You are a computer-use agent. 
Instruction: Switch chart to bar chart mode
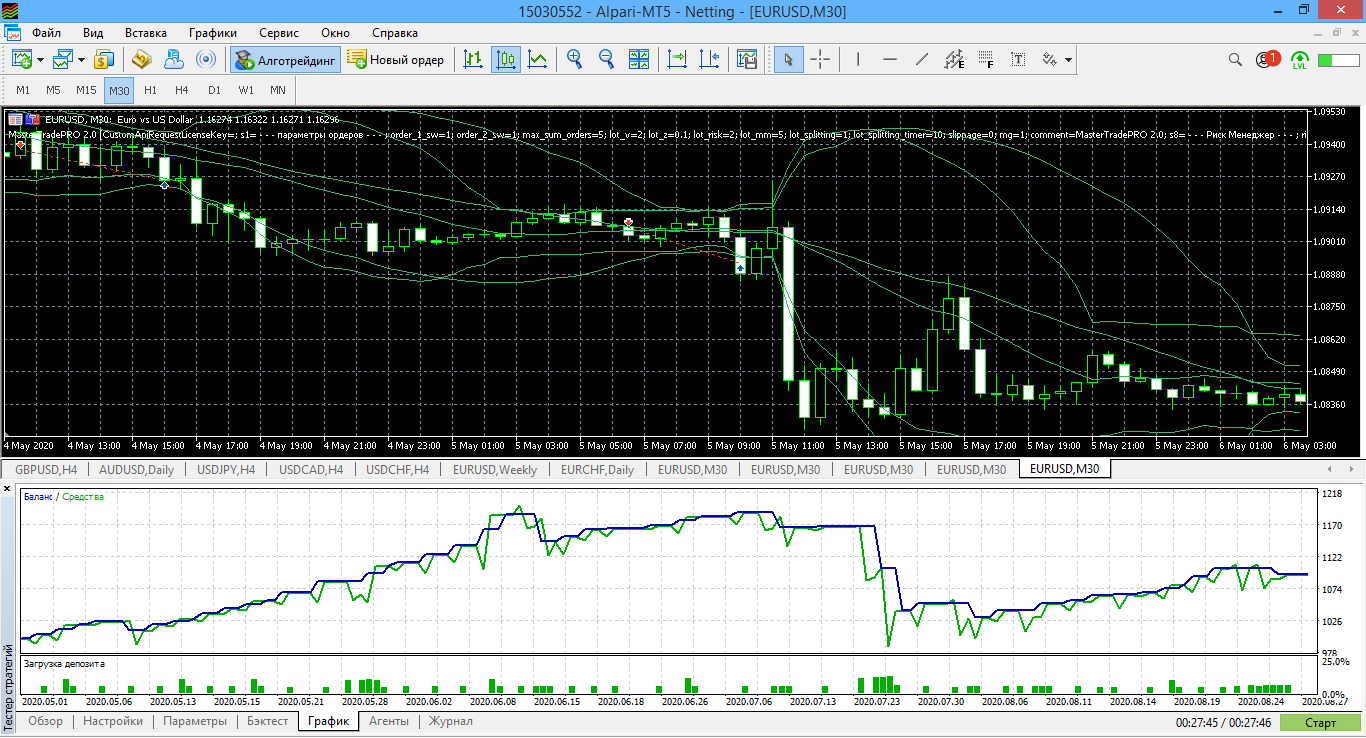point(473,60)
